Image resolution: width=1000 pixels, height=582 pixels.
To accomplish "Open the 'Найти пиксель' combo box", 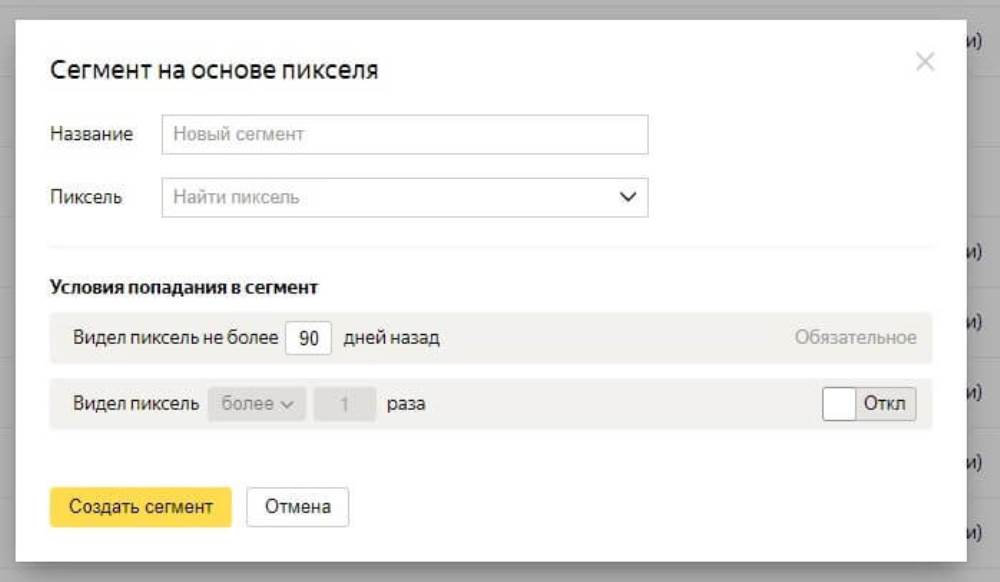I will (x=390, y=197).
